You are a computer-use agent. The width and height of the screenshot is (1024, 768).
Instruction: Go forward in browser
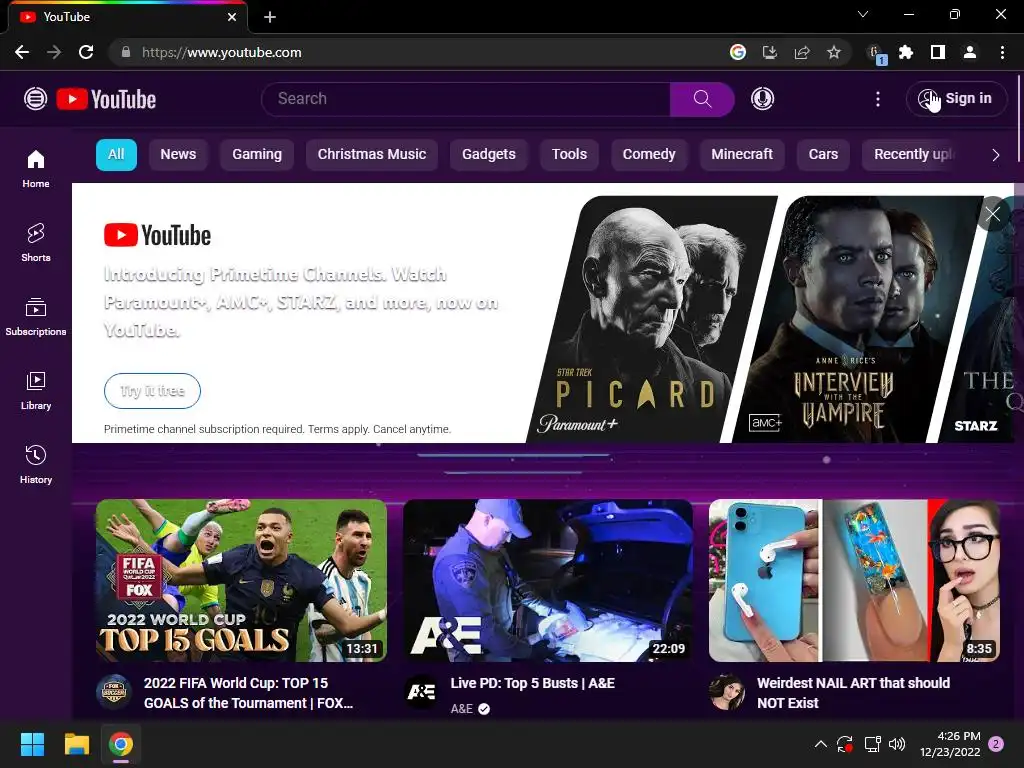(54, 52)
